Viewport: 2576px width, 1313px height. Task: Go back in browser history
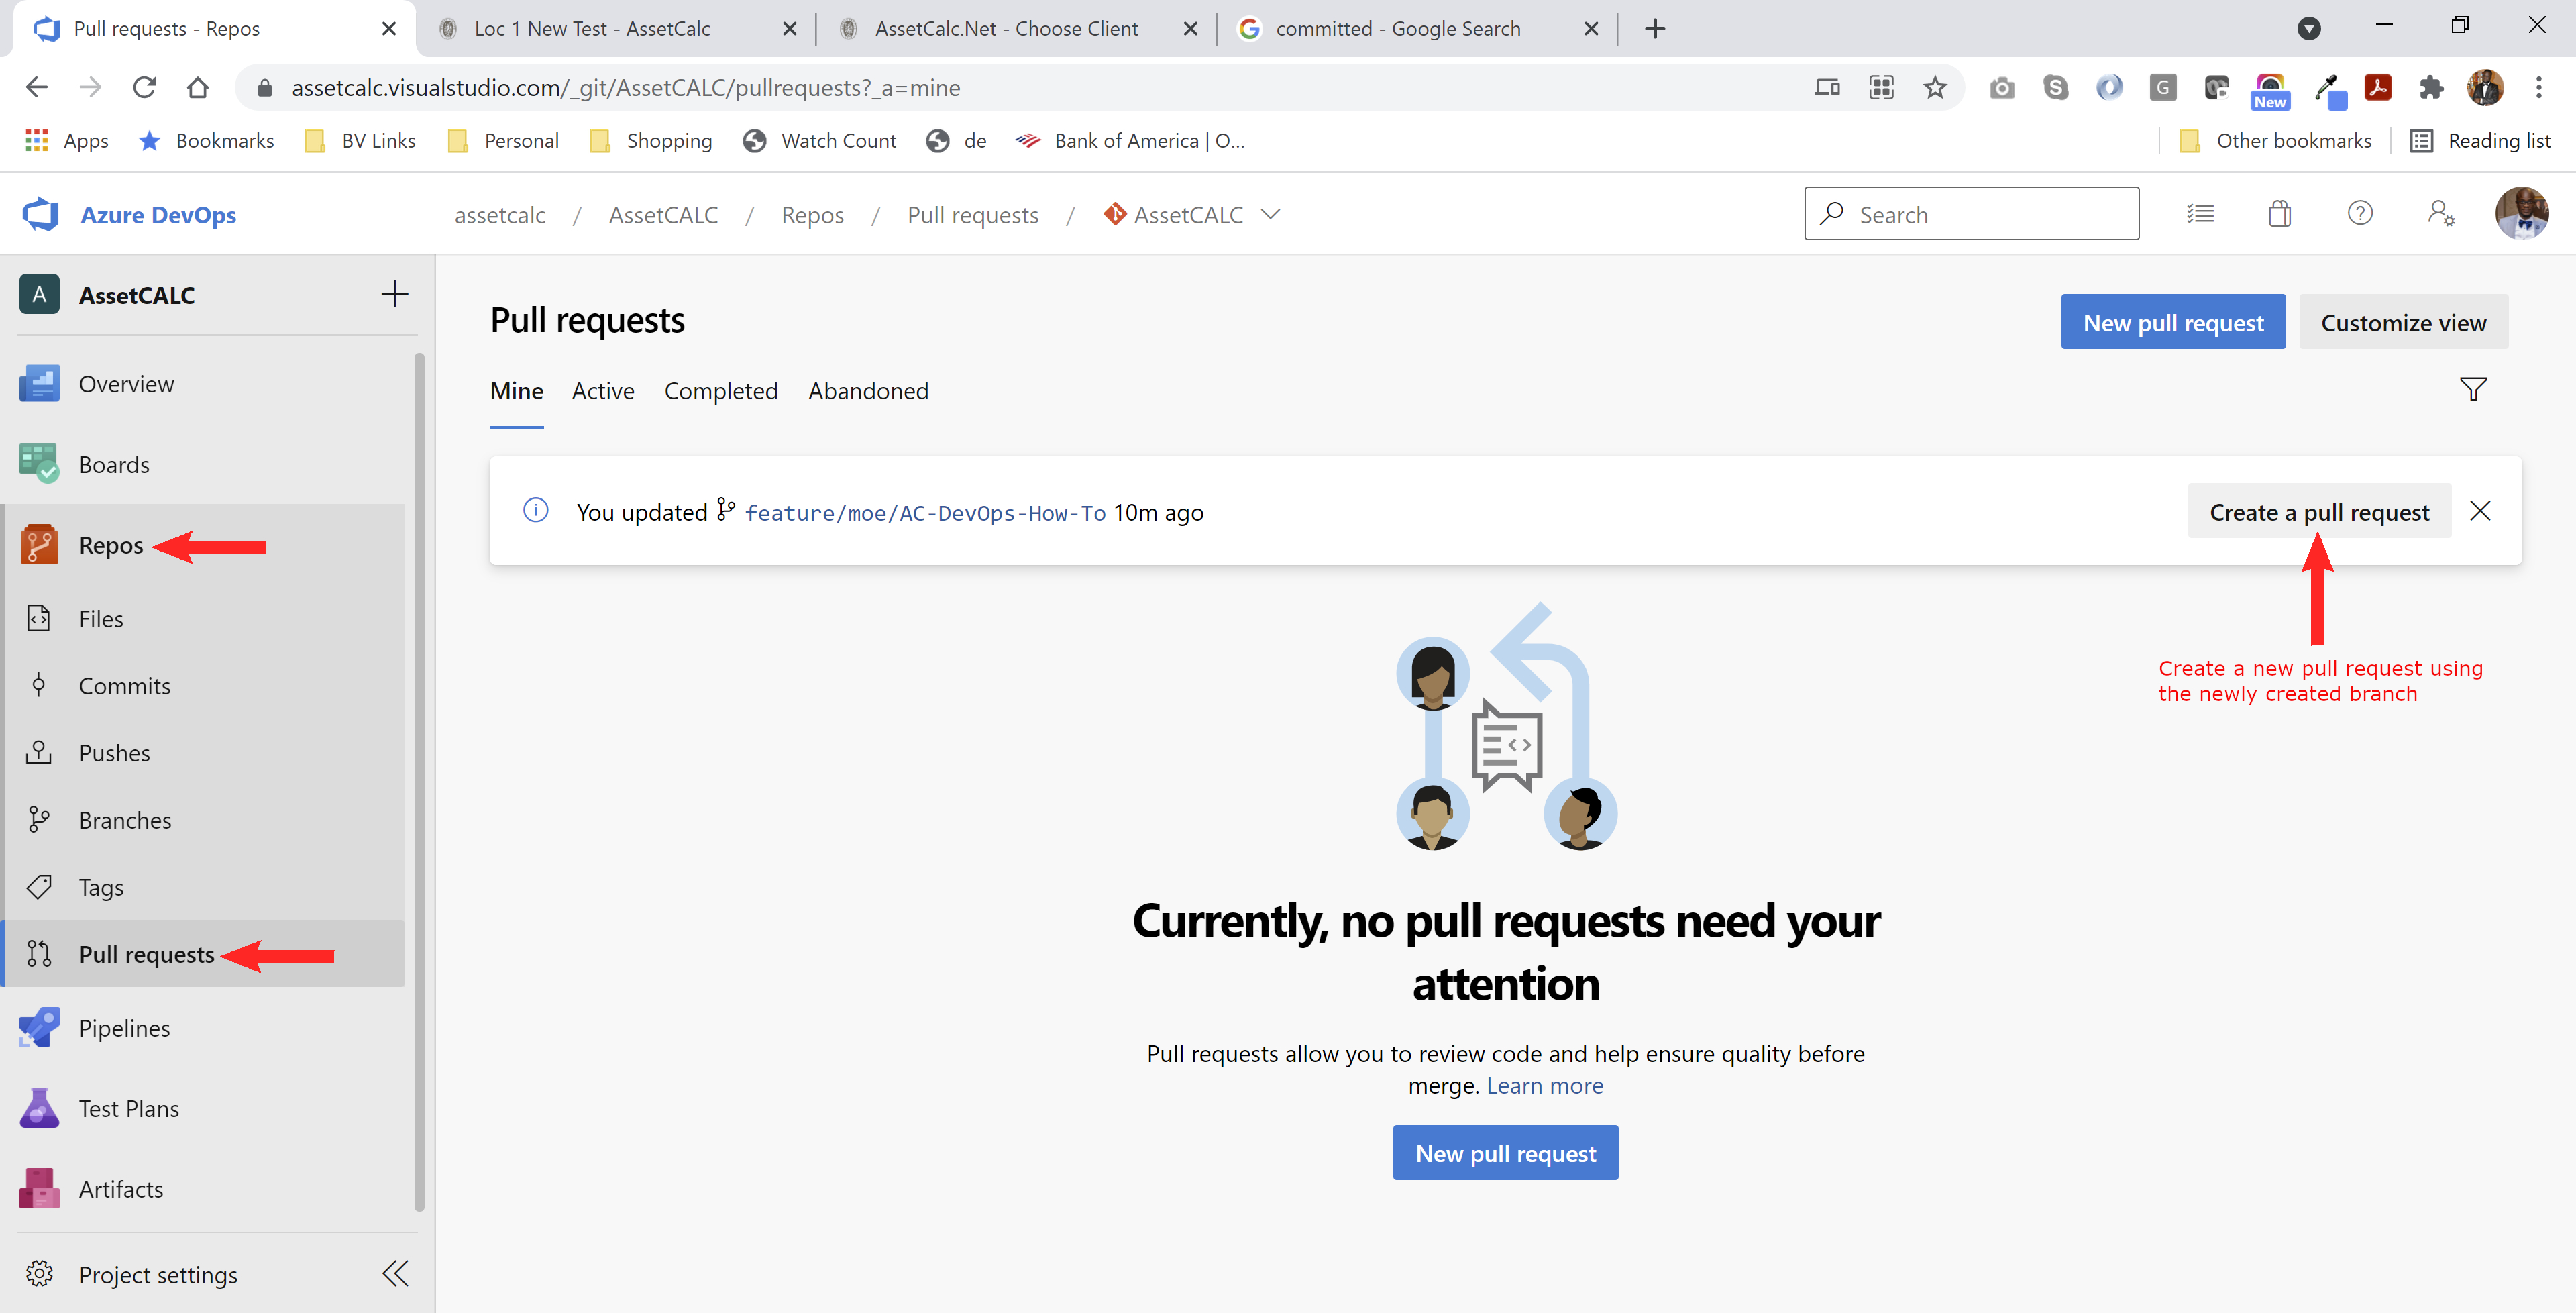tap(36, 88)
